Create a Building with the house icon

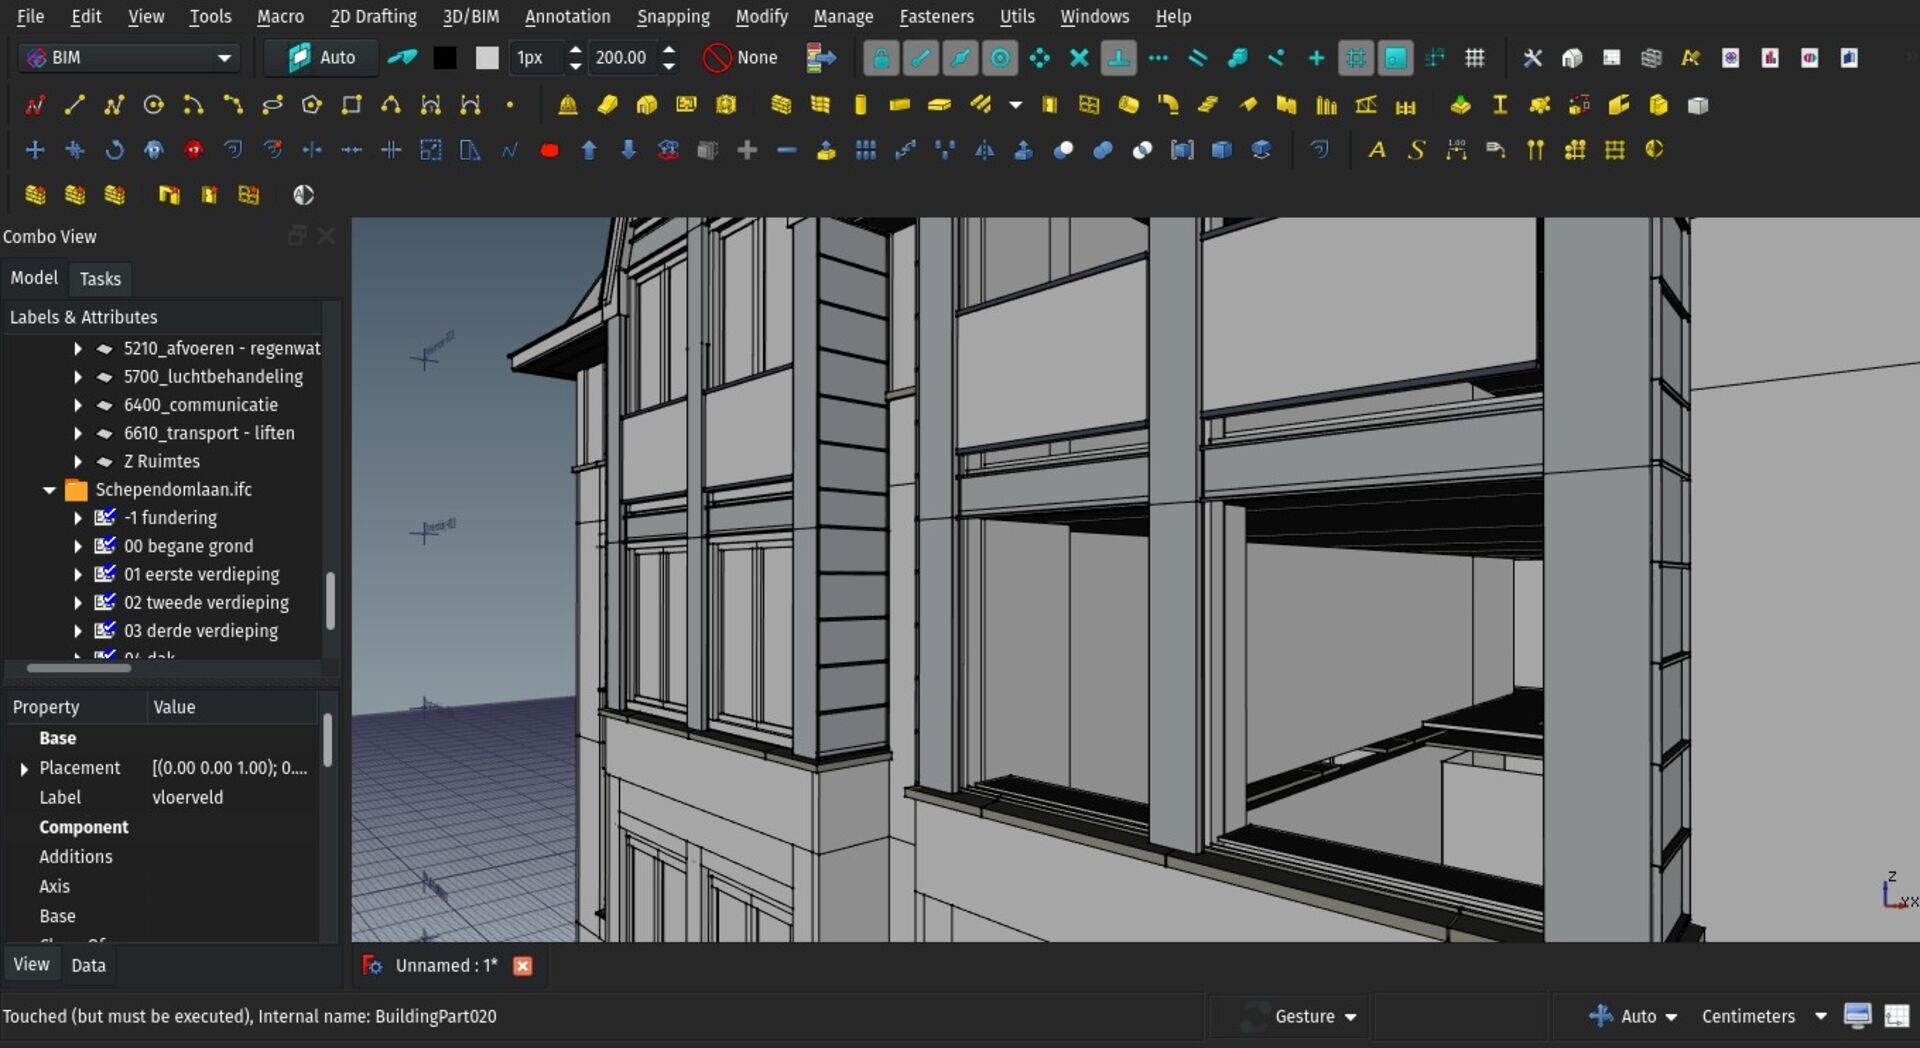coord(647,105)
